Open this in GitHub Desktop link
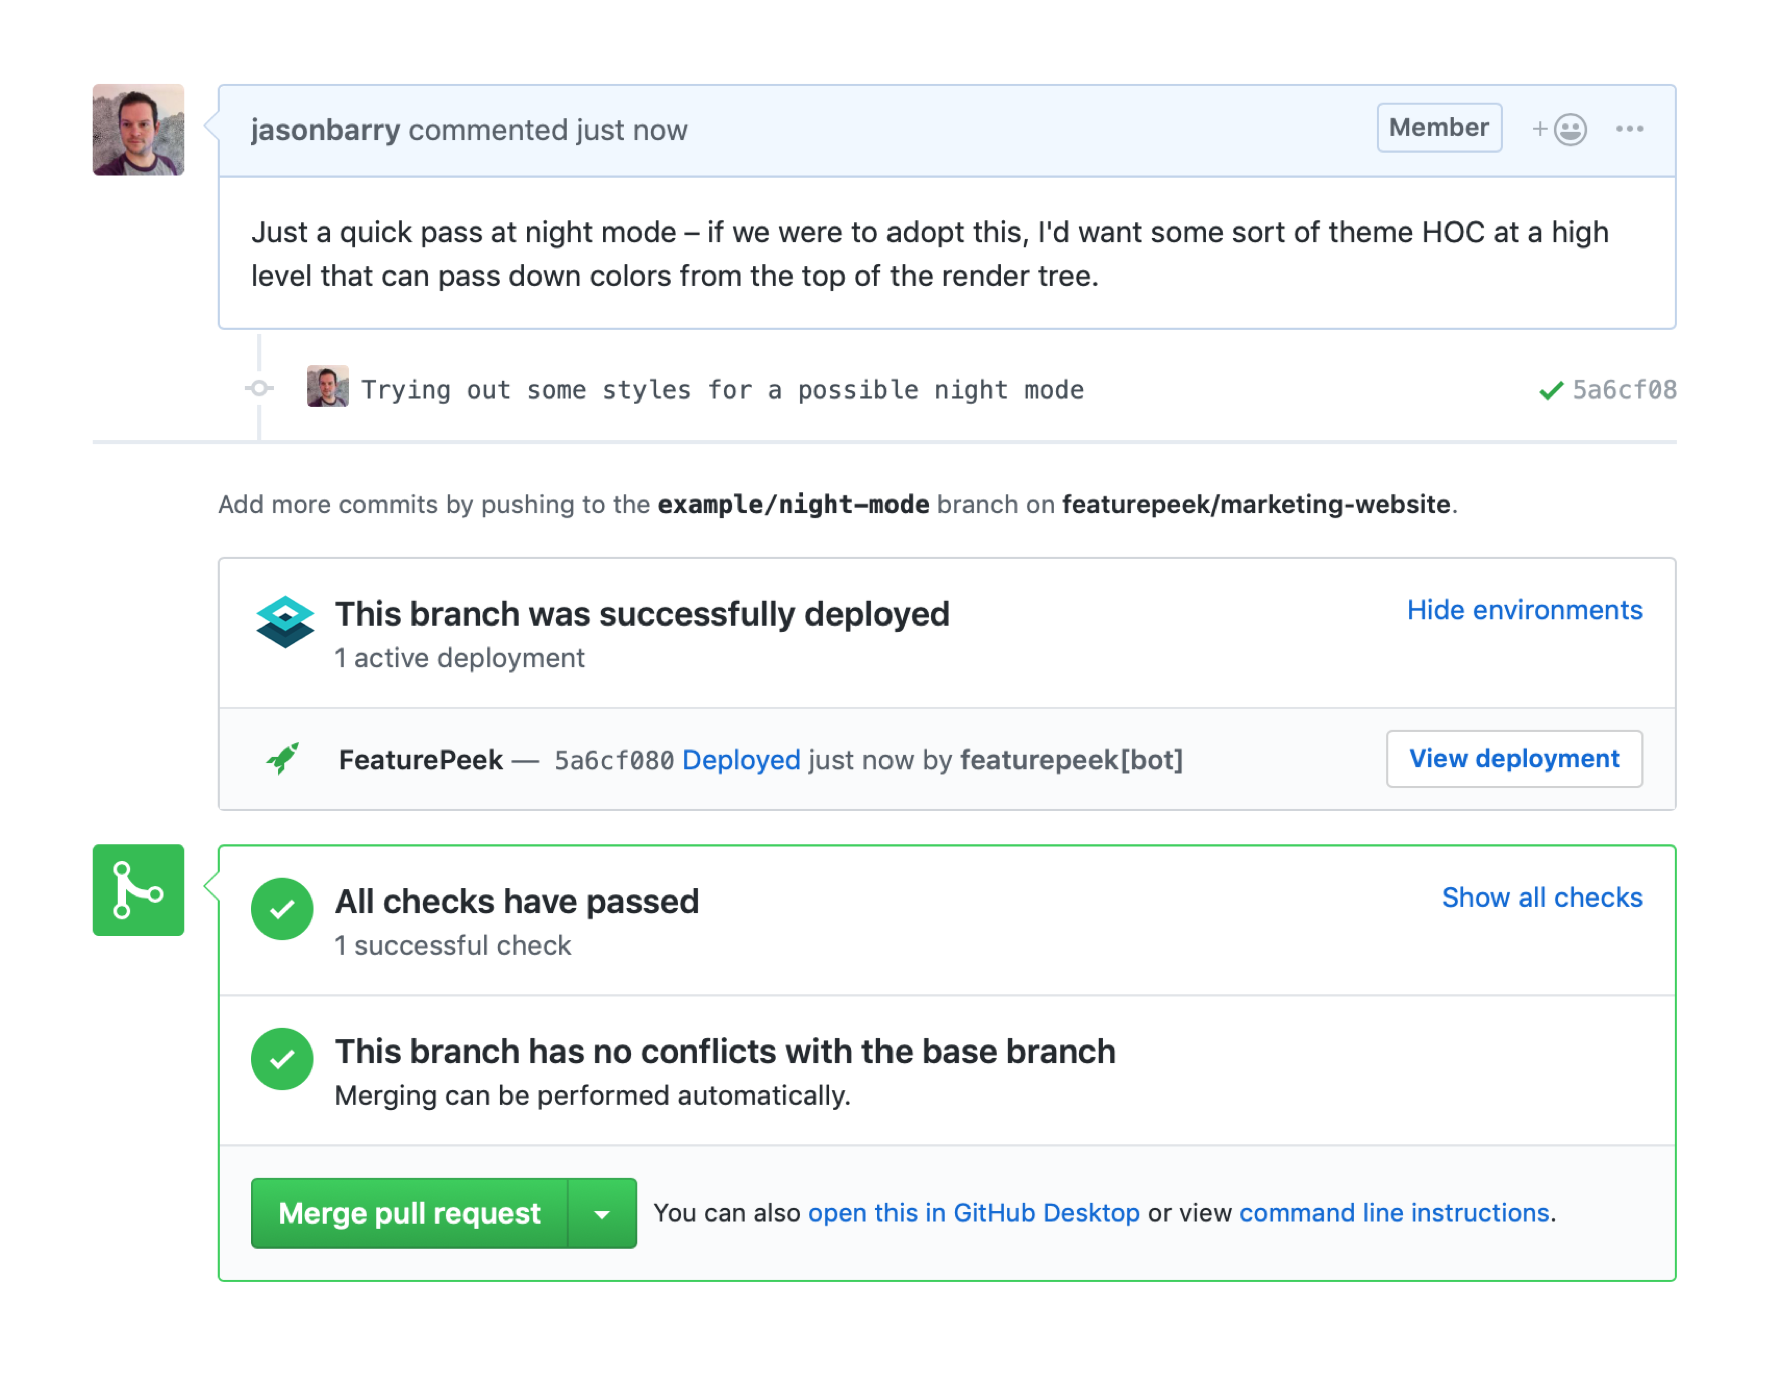The width and height of the screenshot is (1788, 1398). (x=973, y=1213)
